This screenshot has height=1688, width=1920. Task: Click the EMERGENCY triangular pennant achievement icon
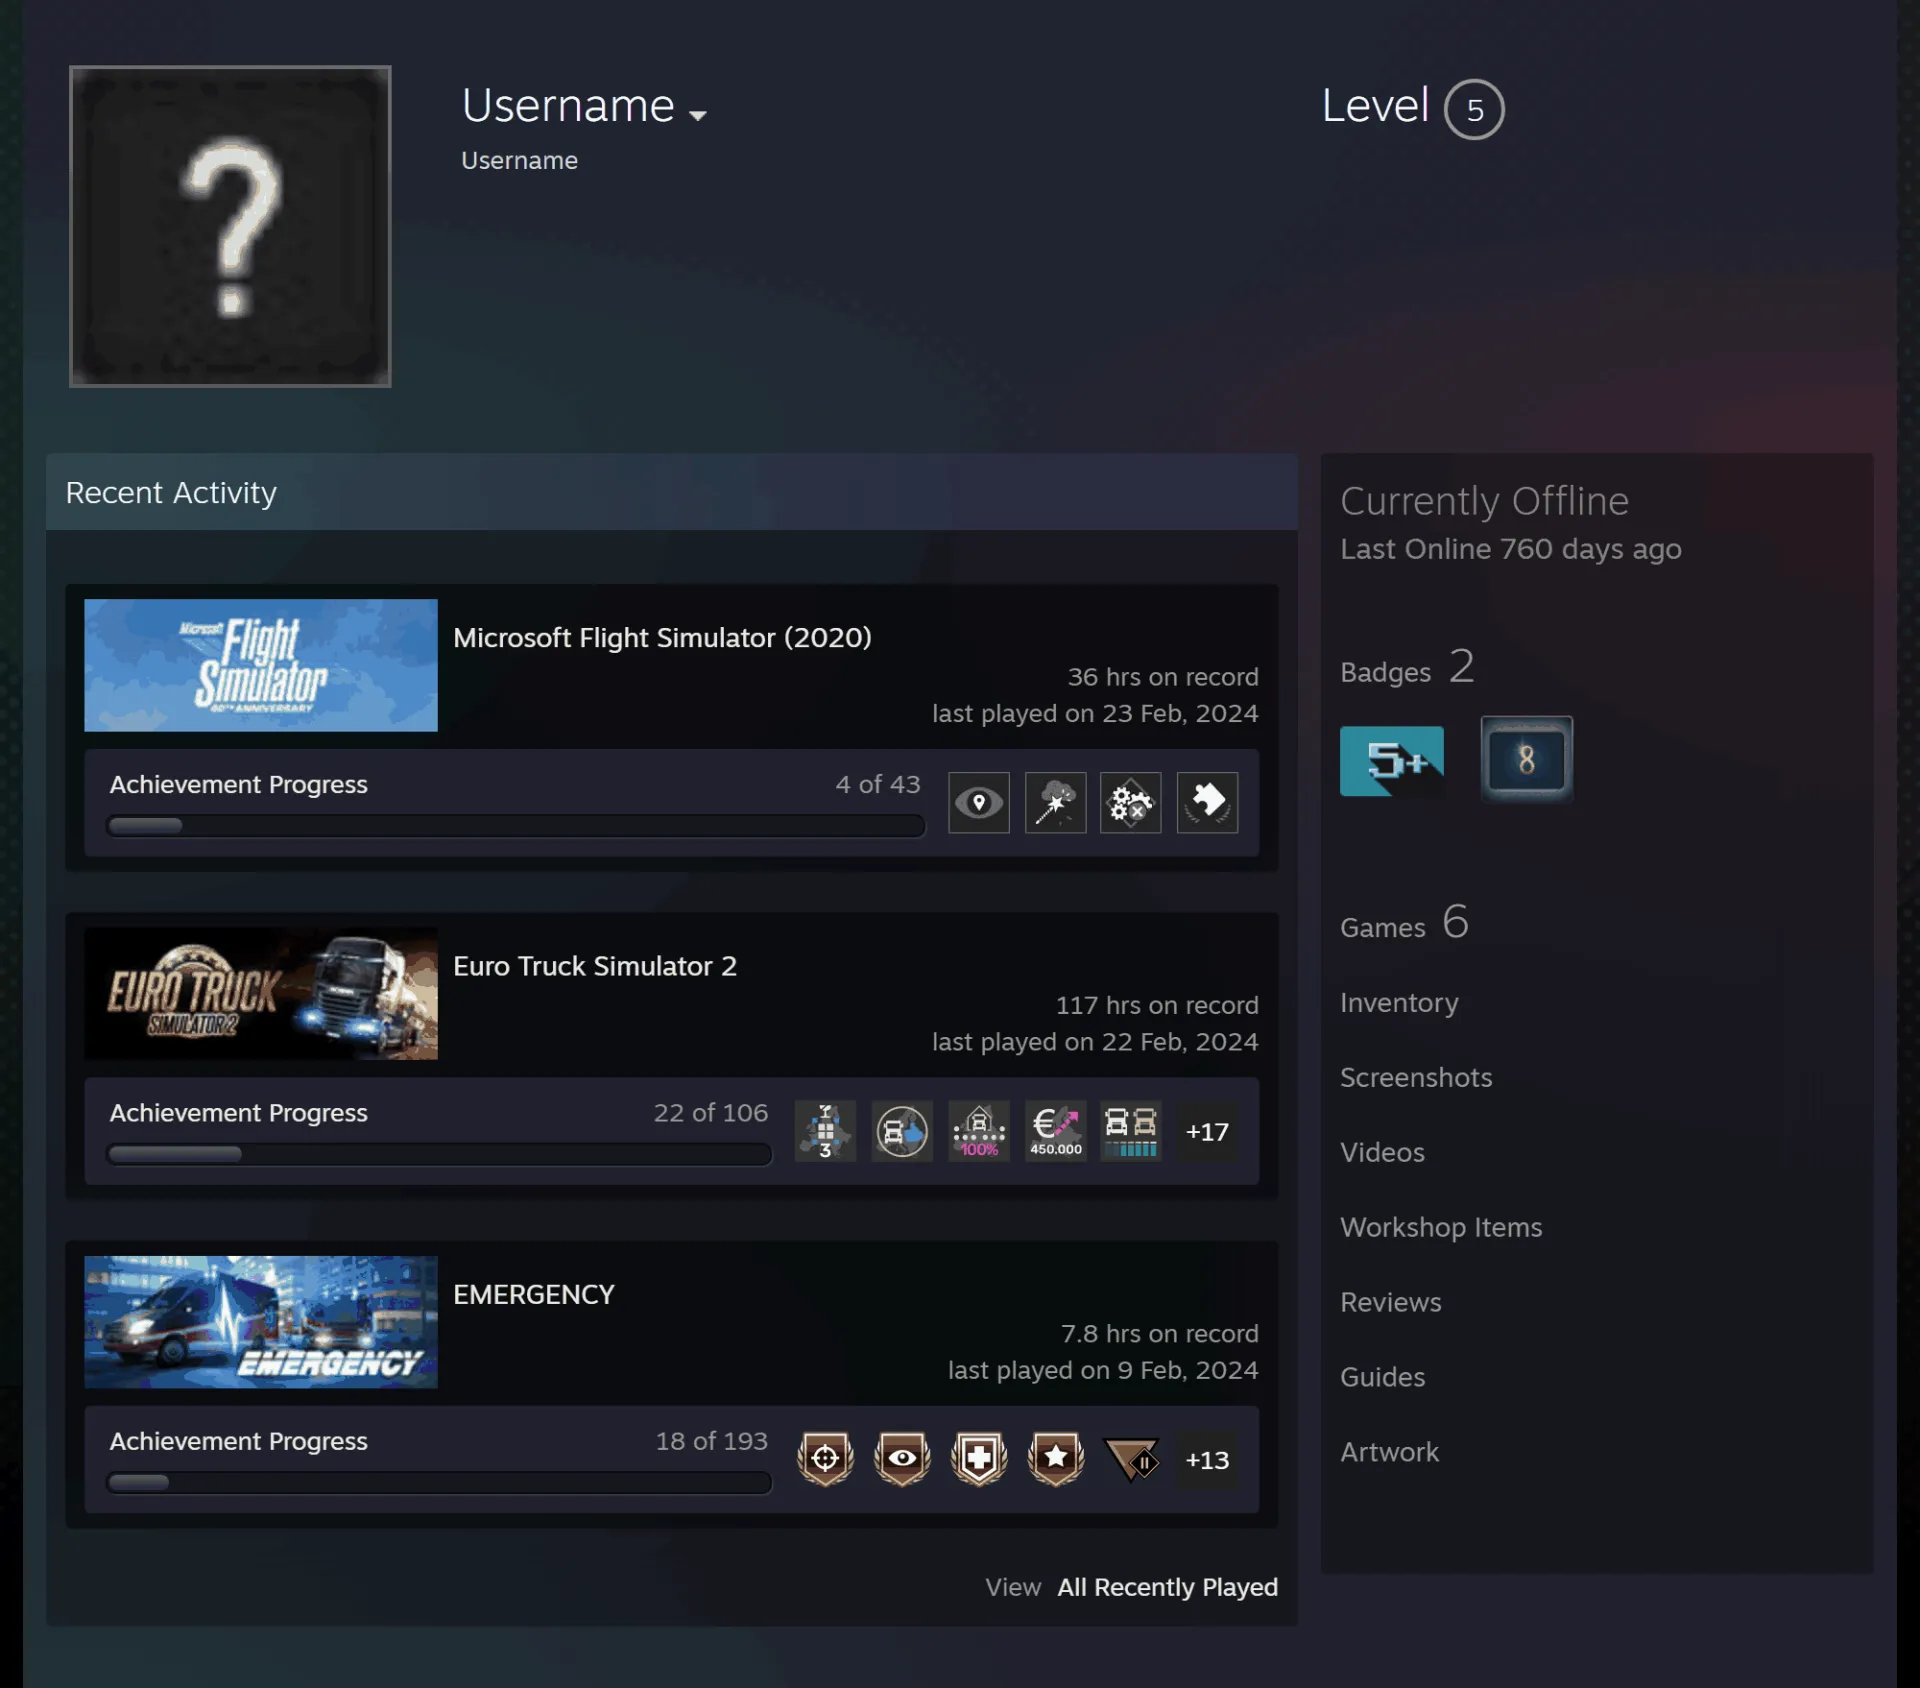pos(1131,1459)
